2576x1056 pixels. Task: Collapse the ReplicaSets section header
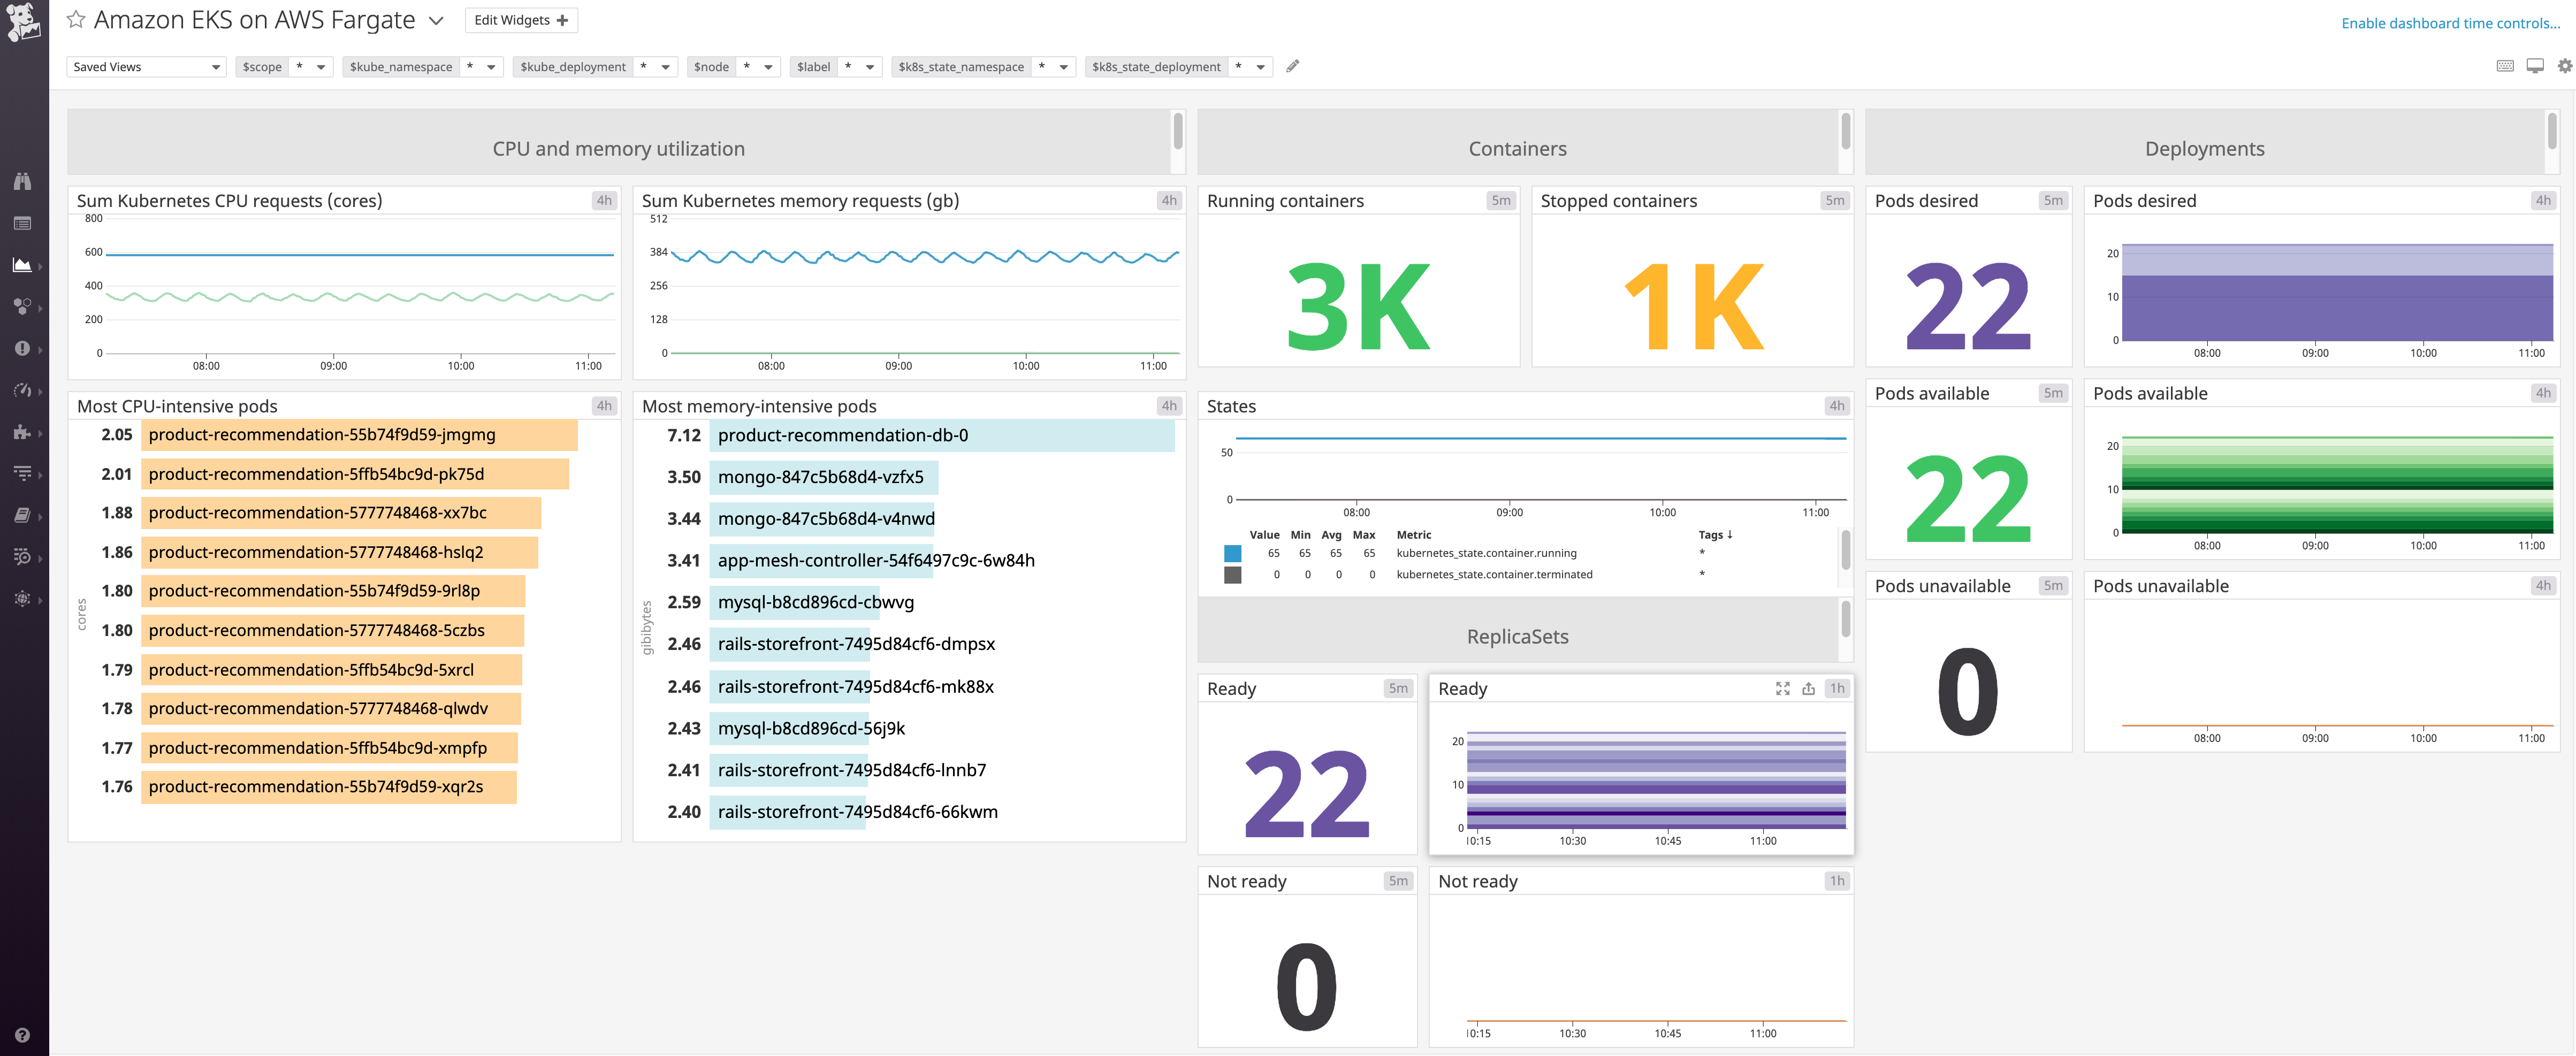[x=1517, y=636]
